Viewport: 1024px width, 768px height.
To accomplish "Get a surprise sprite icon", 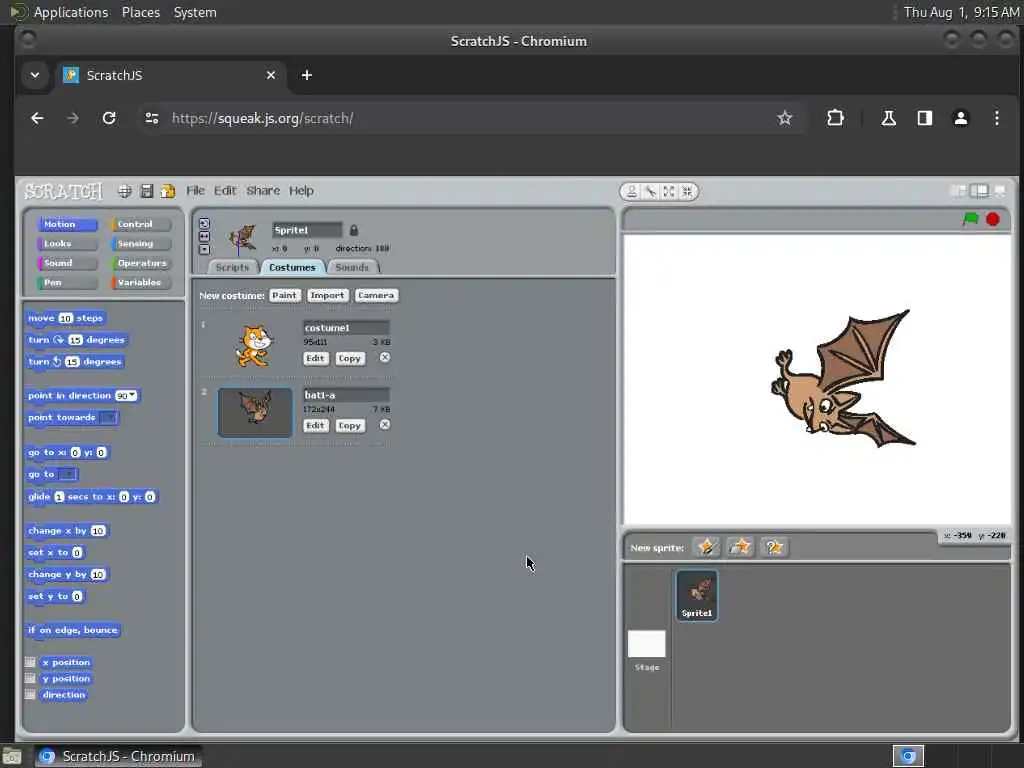I will [774, 547].
